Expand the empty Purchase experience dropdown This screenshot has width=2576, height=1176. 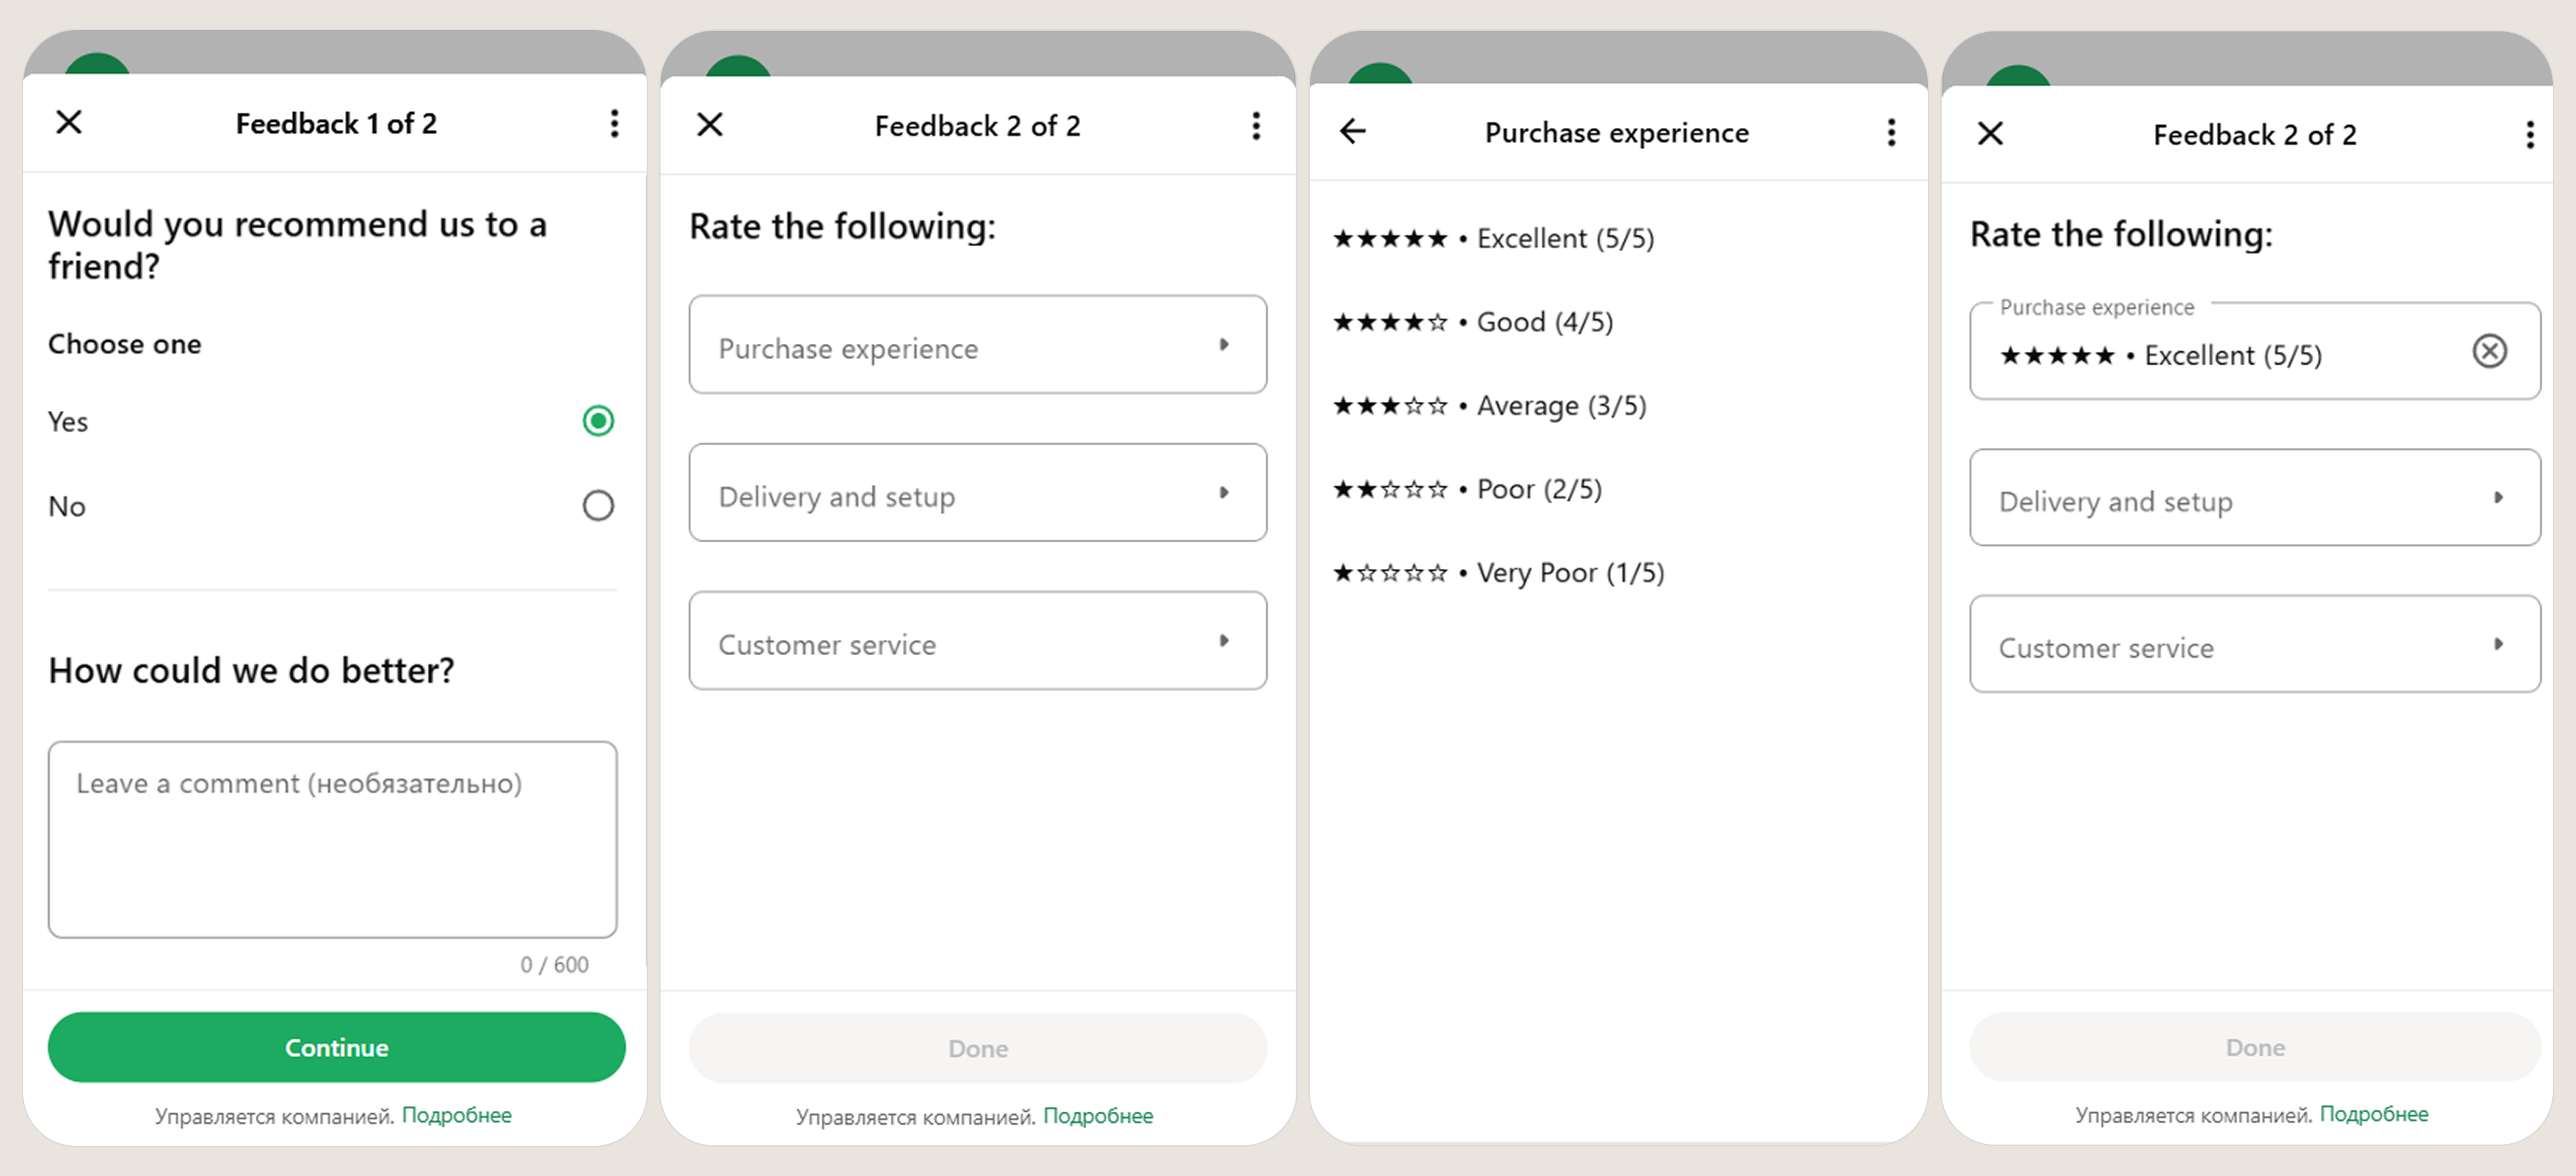tap(977, 345)
